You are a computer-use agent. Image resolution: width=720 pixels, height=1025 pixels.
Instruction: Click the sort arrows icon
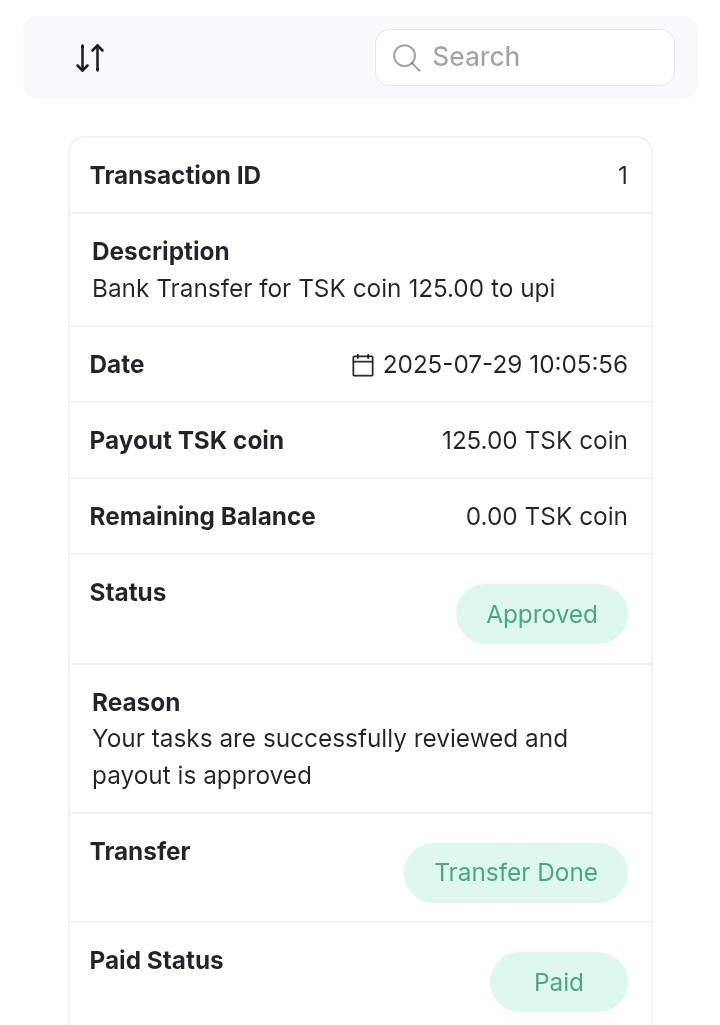pyautogui.click(x=90, y=58)
